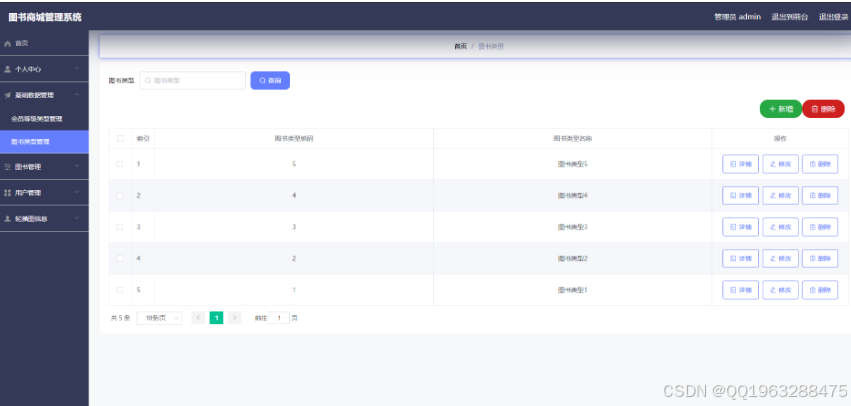This screenshot has height=406, width=851.
Task: Click the 图书类型4 name cell
Action: pos(573,195)
